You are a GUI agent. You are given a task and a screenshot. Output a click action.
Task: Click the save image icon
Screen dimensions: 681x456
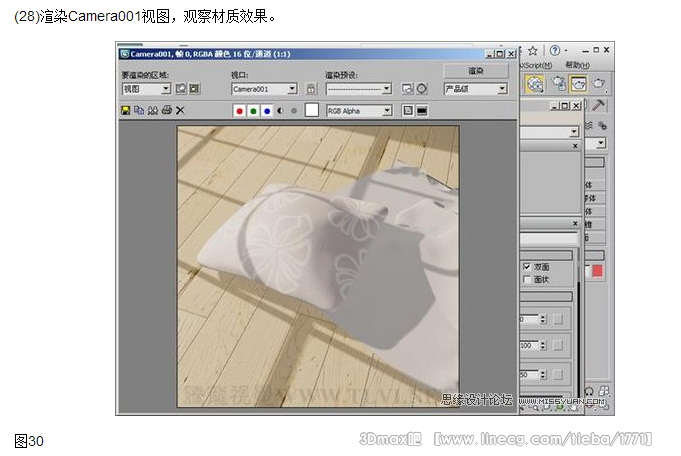pyautogui.click(x=126, y=110)
